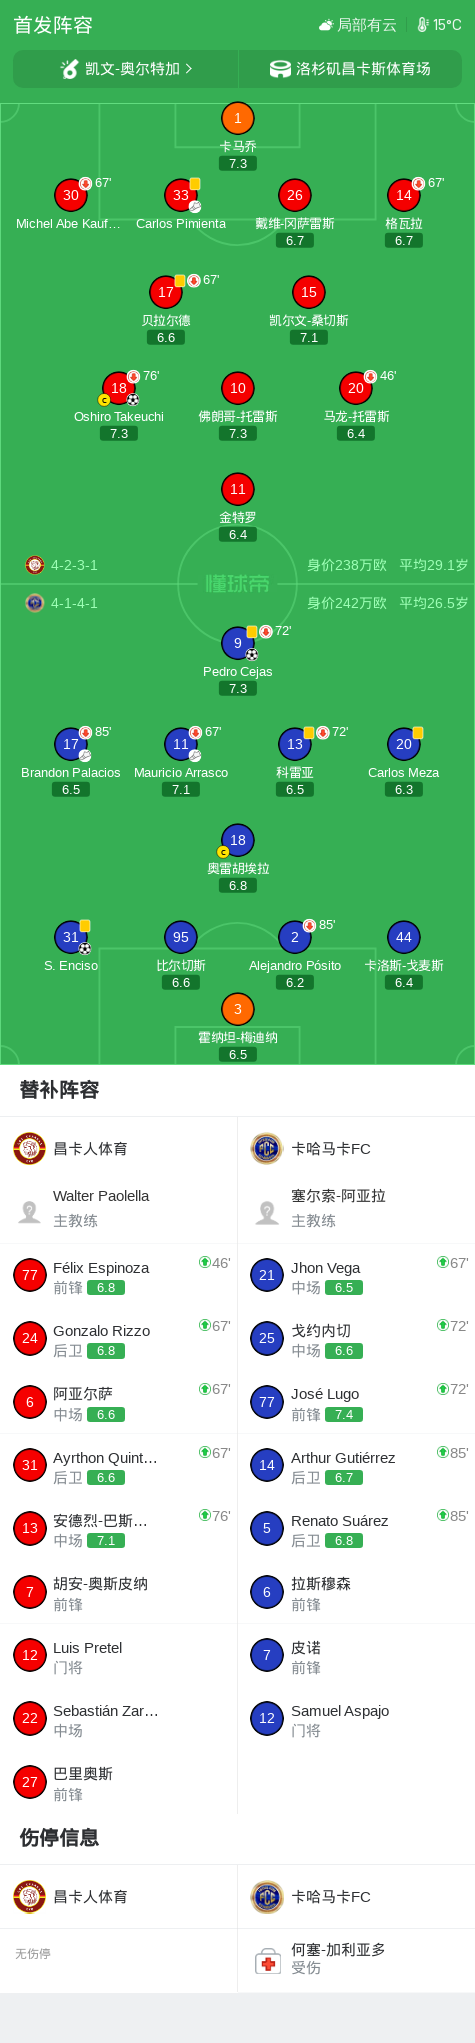Expand referee 凯文-奥尔特加 details arrow

click(x=189, y=69)
